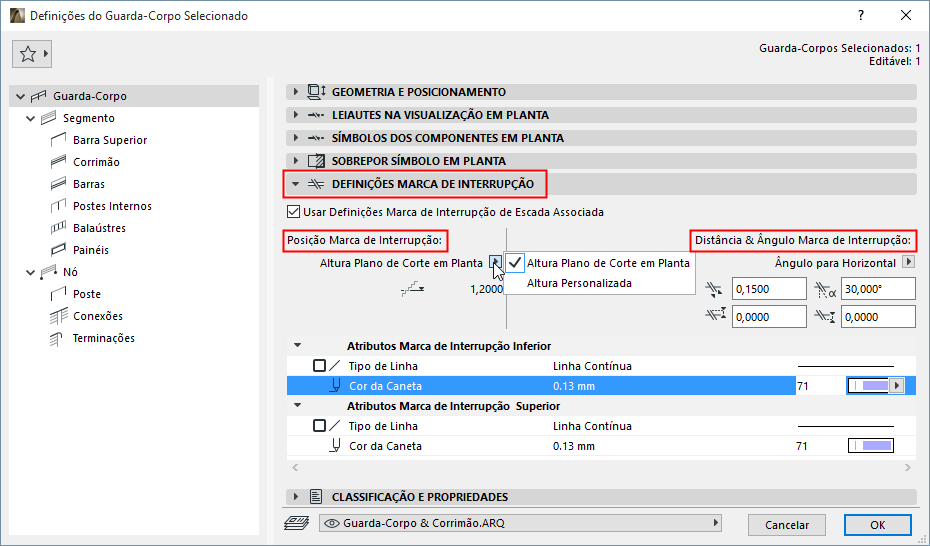The height and width of the screenshot is (546, 930).
Task: Disable Usar Definições Marca de Interrupção checkbox
Action: tap(293, 212)
